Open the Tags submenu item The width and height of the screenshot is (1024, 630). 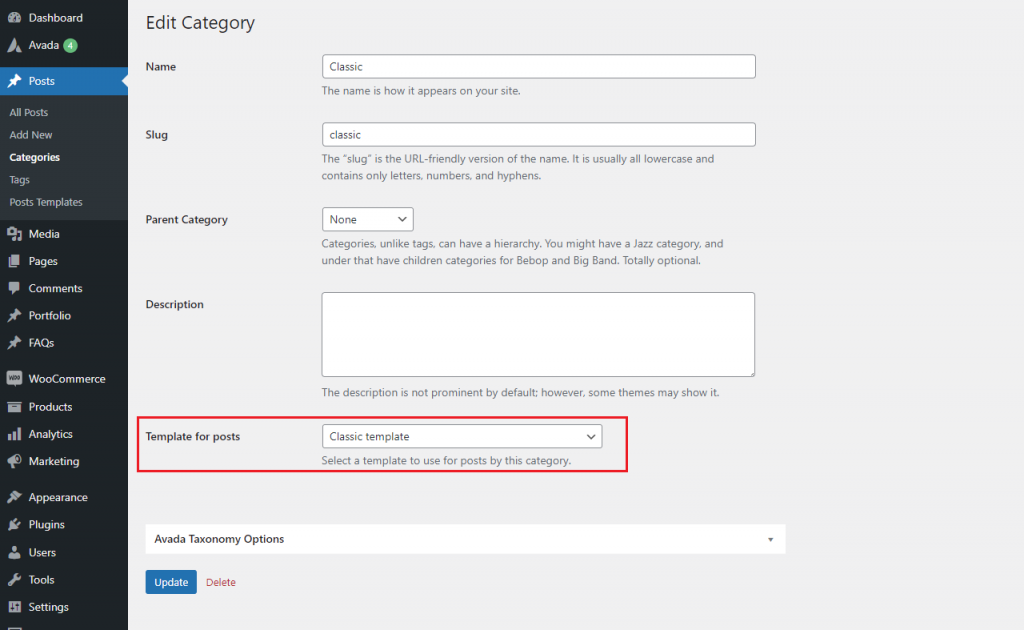tap(20, 180)
